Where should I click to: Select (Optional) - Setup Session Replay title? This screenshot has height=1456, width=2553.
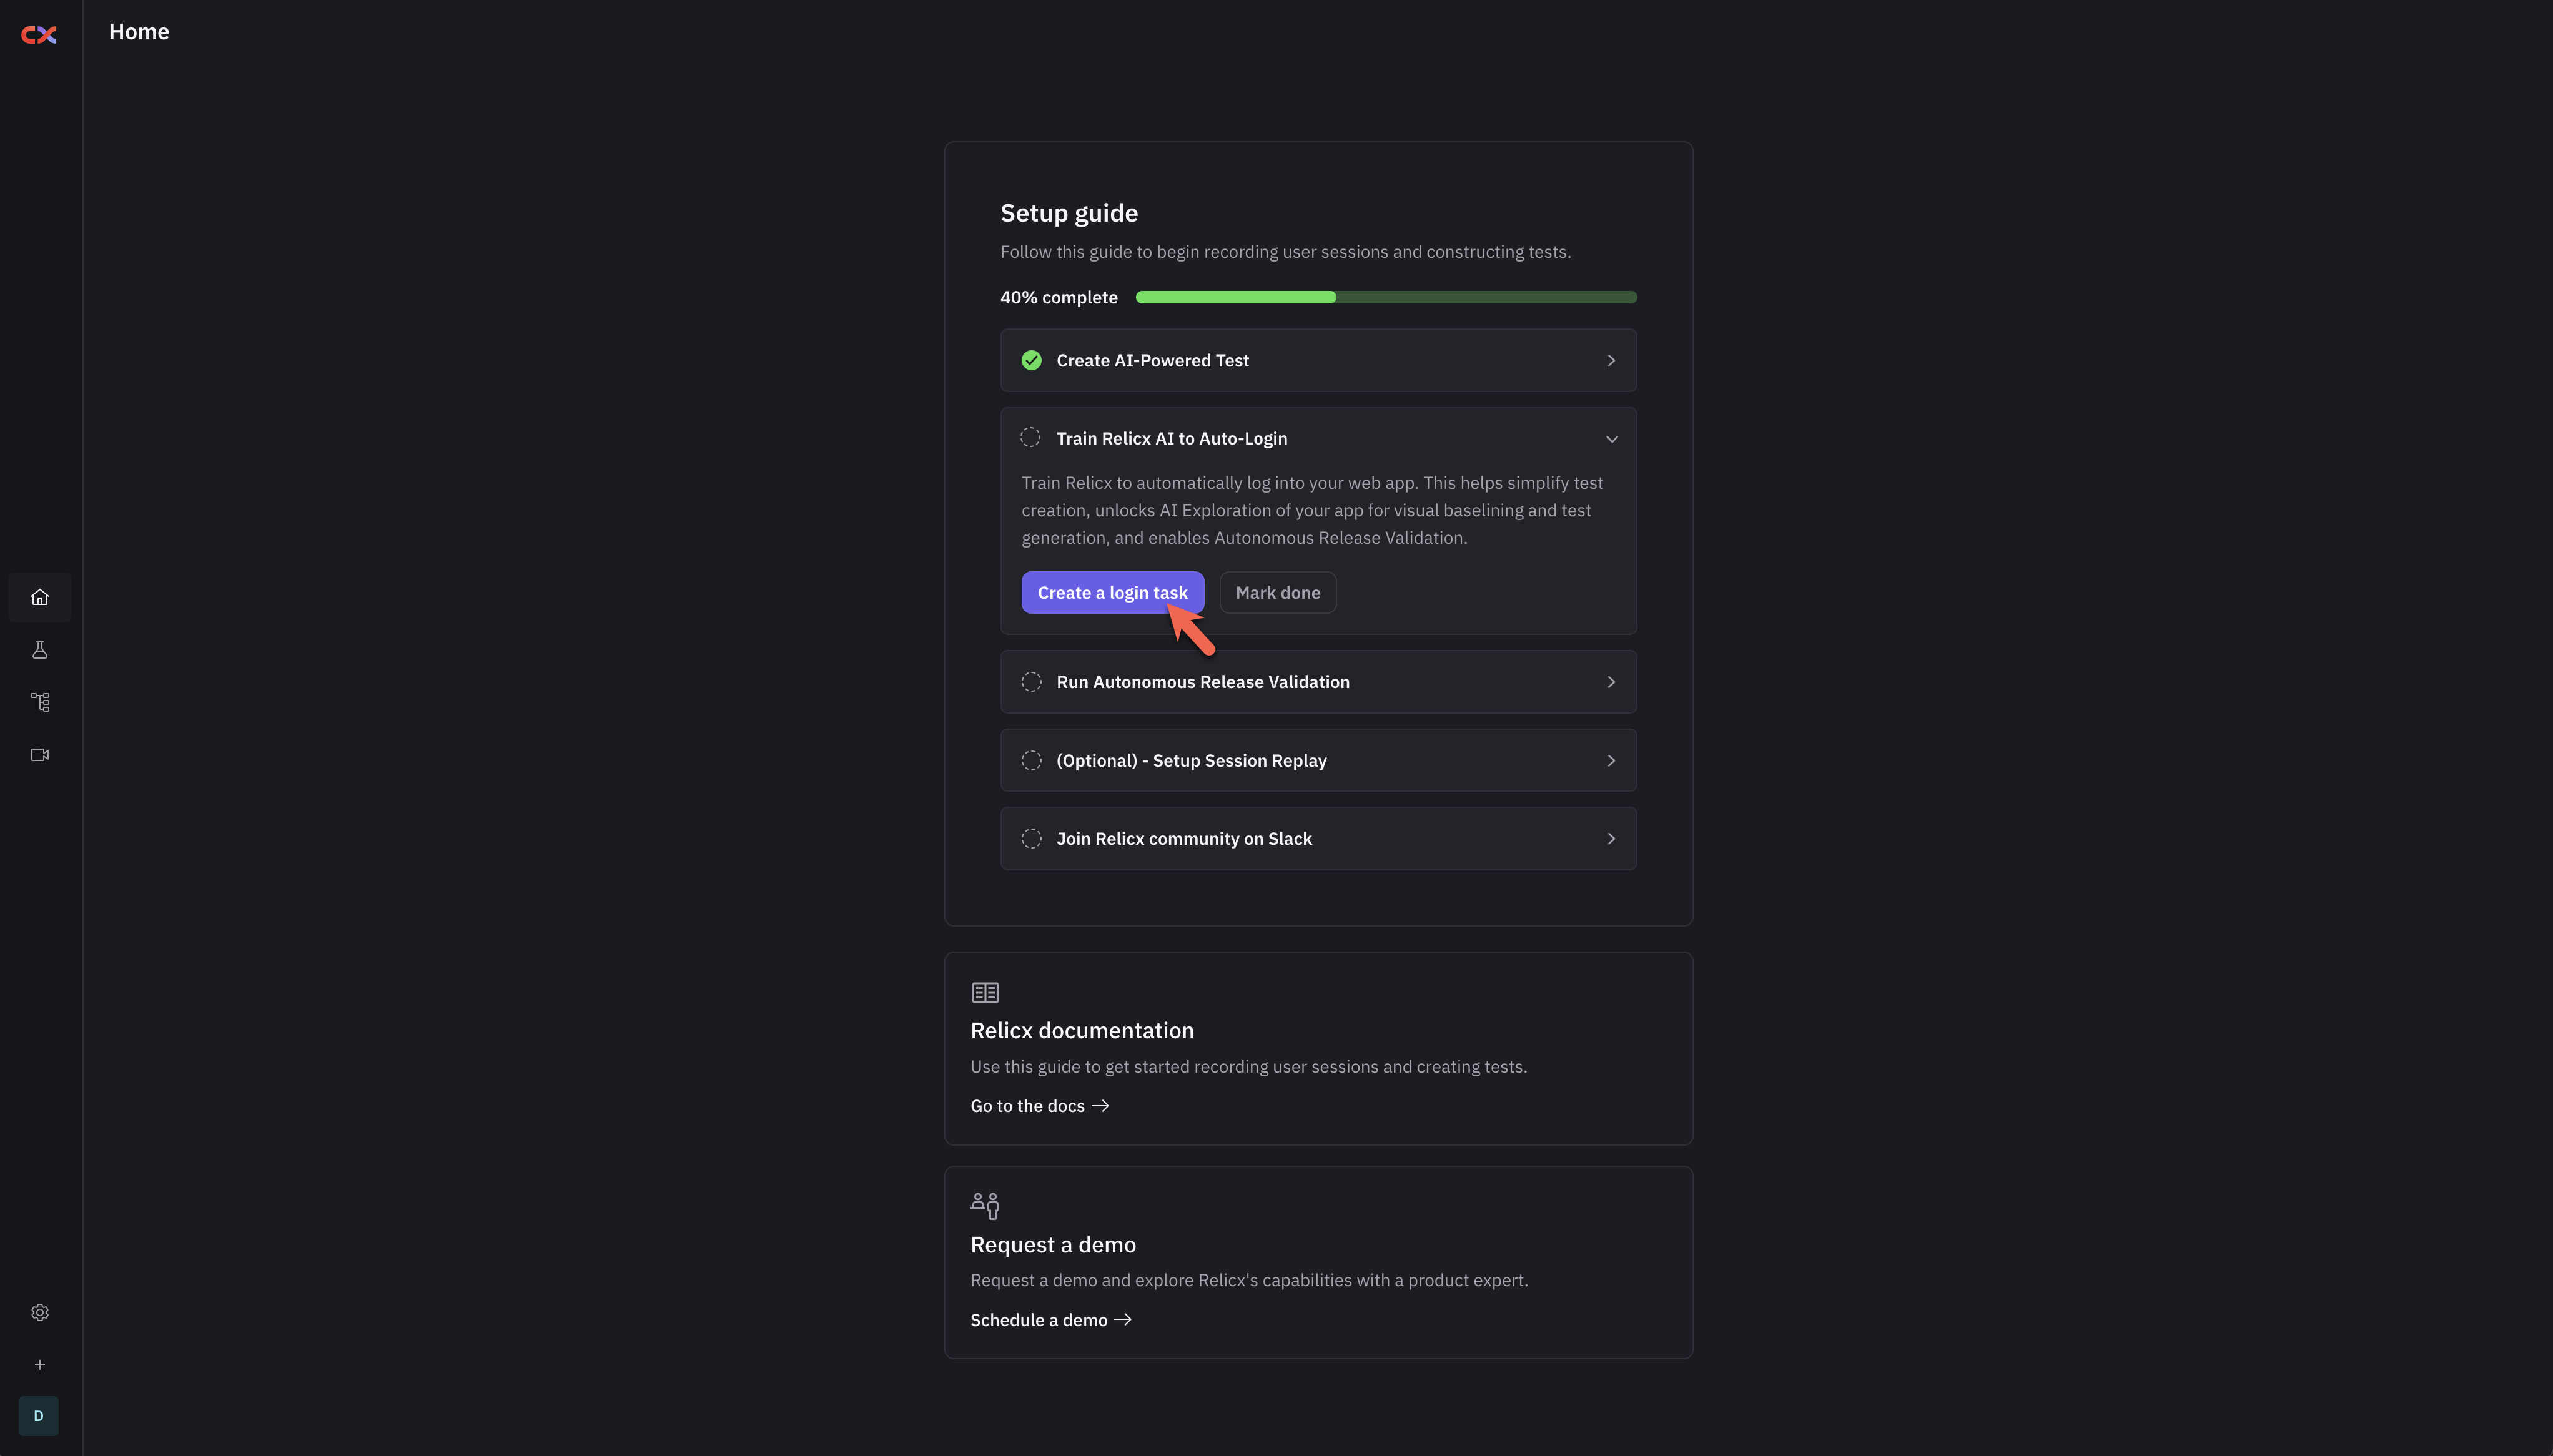(x=1192, y=761)
